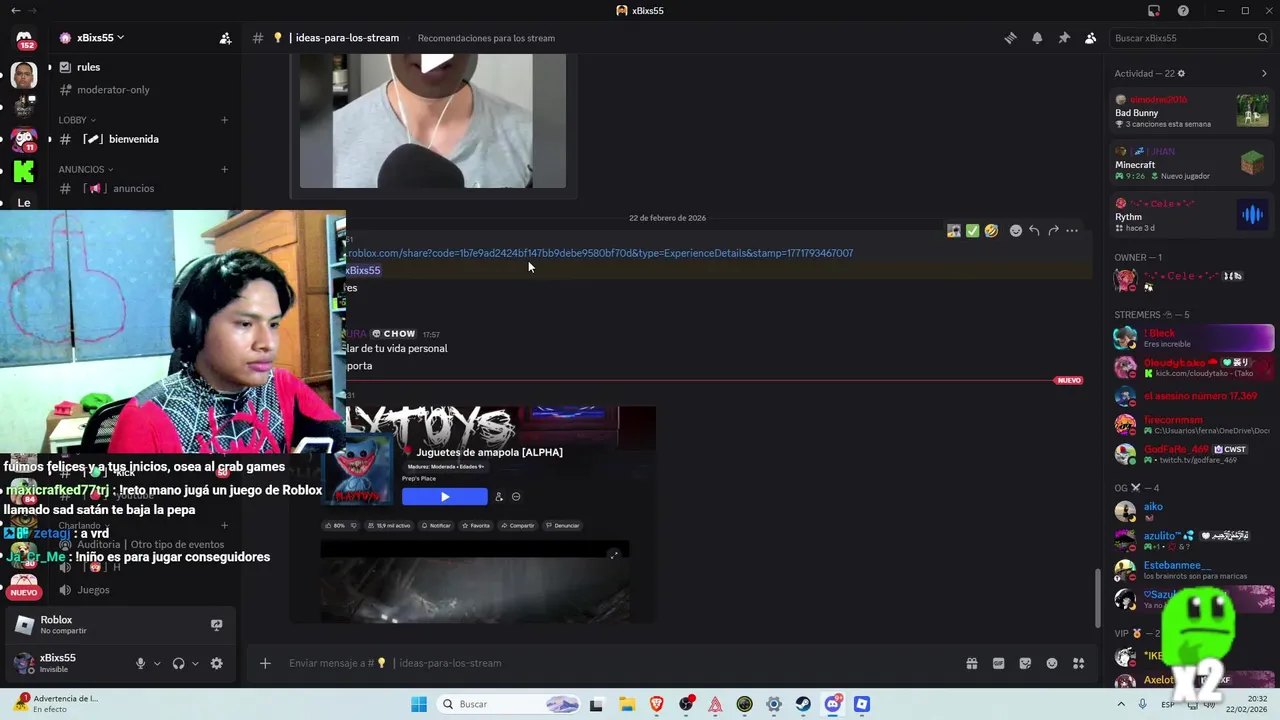Open the Threads icon in channel header

pyautogui.click(x=1010, y=38)
